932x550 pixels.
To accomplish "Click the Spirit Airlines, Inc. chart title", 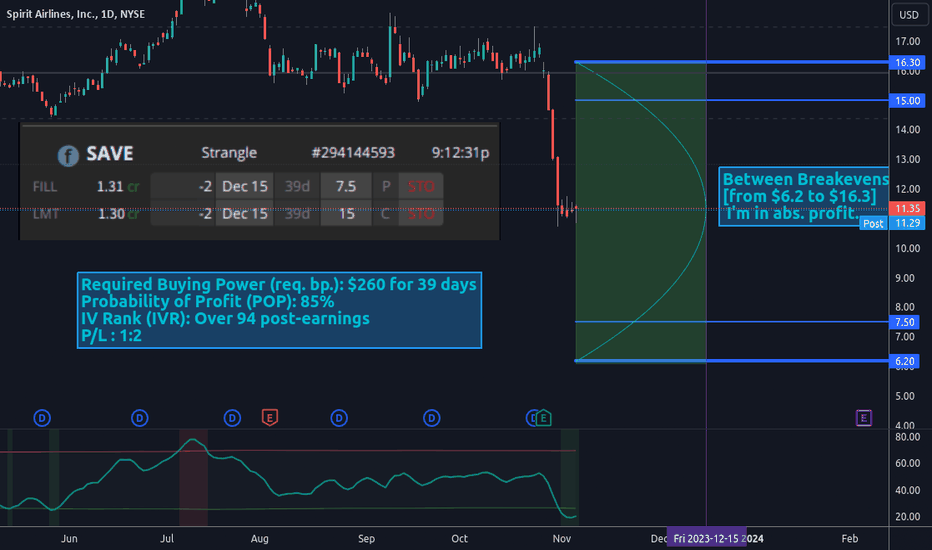I will (x=75, y=14).
